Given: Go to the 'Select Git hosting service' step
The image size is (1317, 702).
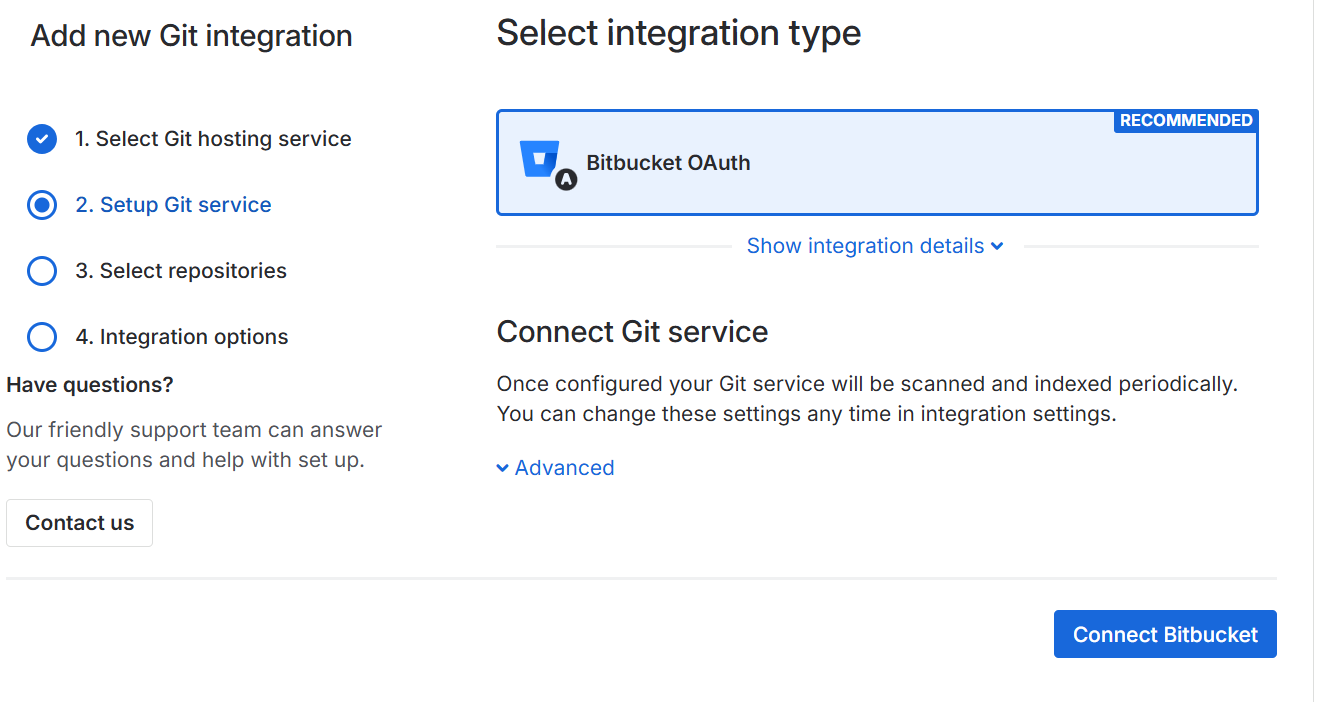Looking at the screenshot, I should (213, 139).
